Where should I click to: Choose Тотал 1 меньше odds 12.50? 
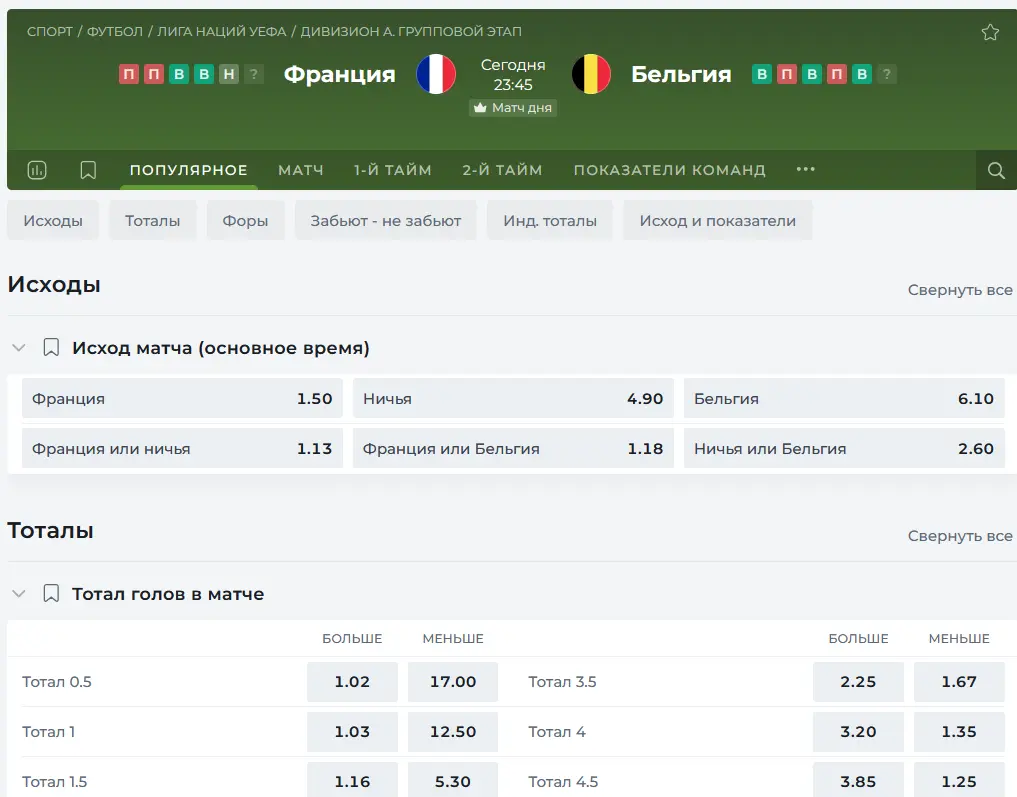453,732
